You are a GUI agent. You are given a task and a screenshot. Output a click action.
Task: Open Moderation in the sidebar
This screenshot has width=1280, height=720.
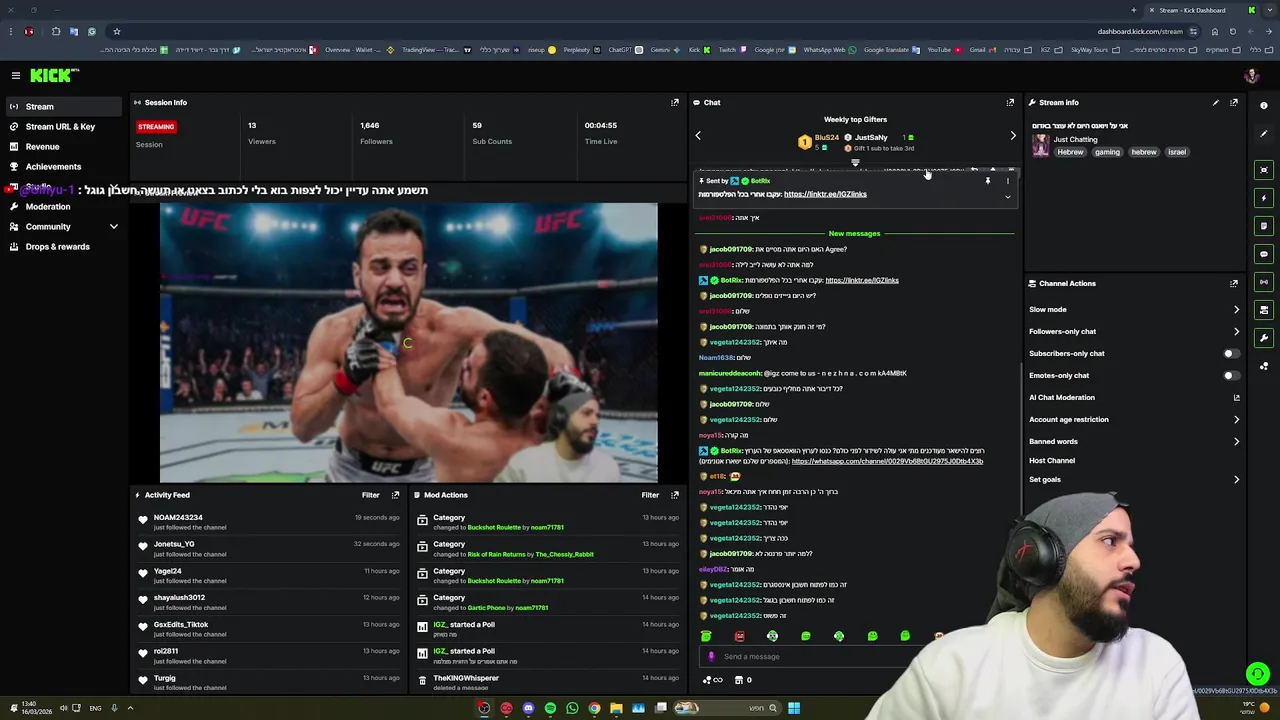tap(64, 207)
